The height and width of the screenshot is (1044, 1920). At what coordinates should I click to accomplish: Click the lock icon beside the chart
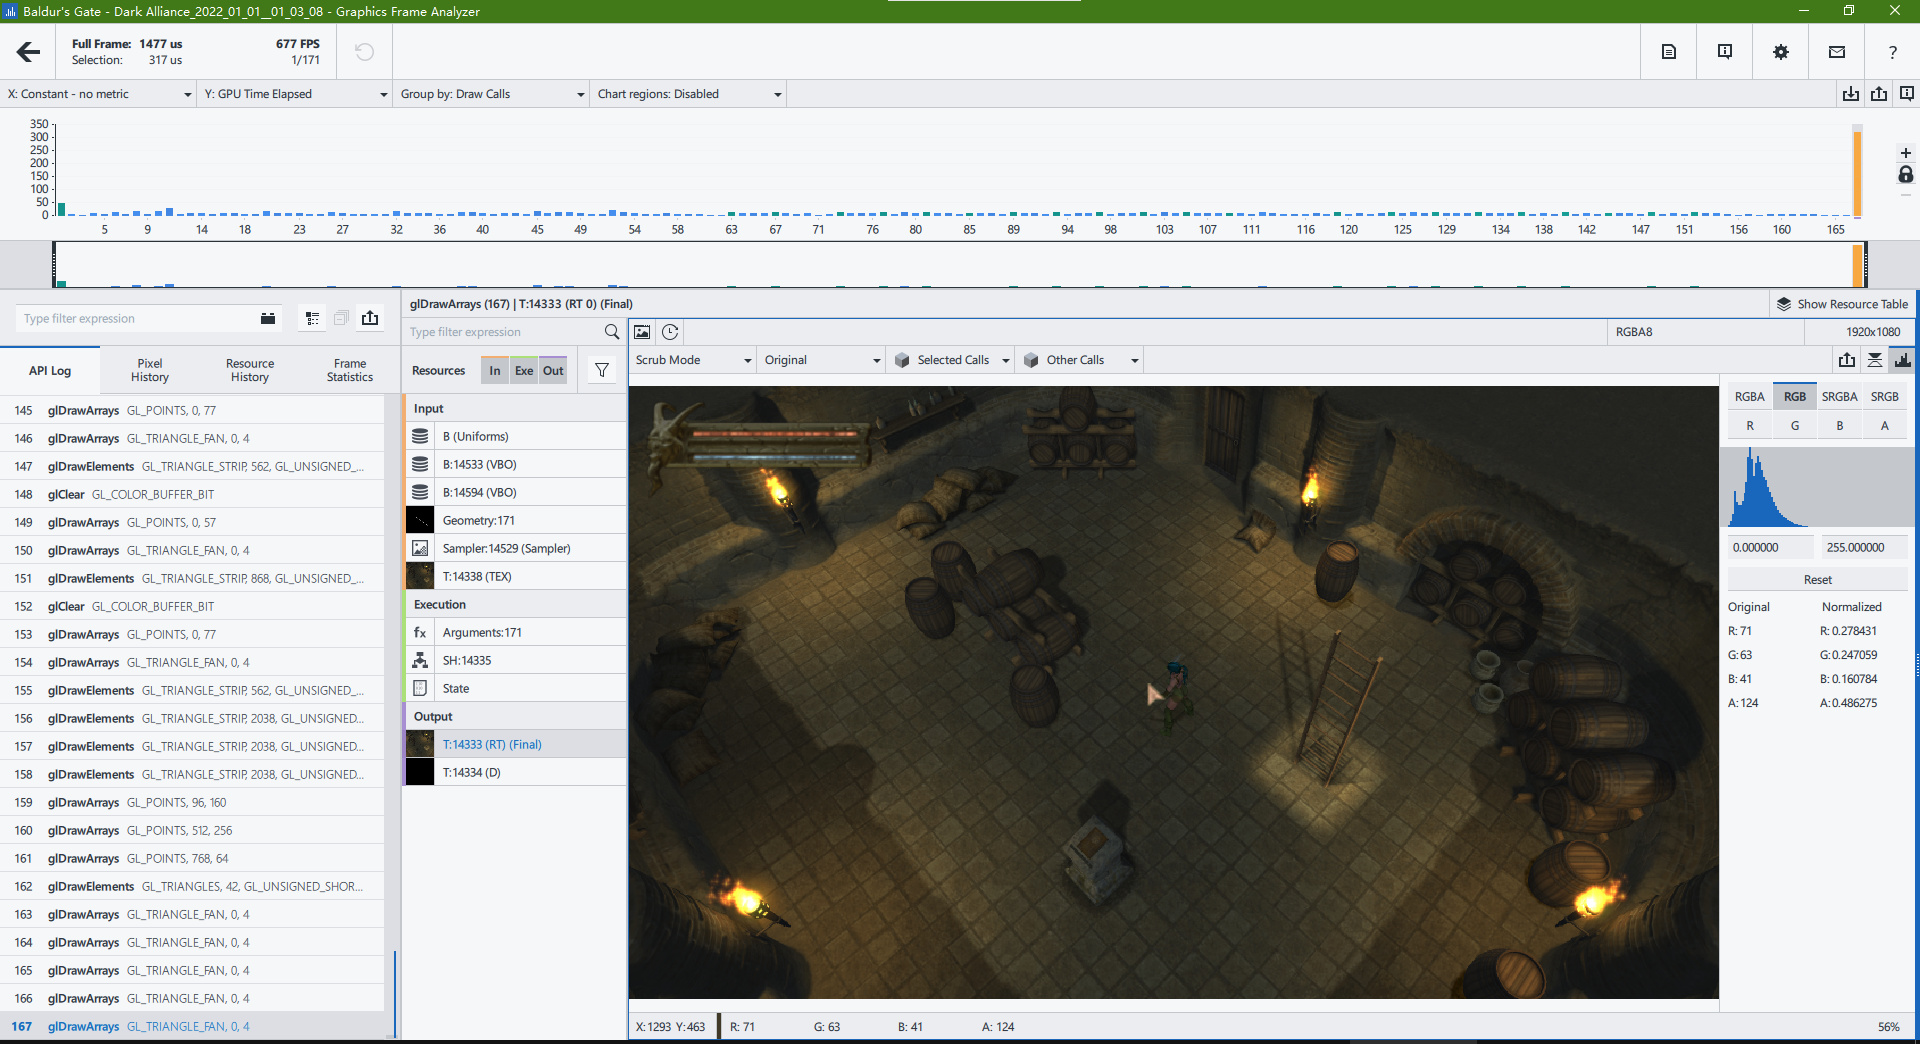(1905, 175)
